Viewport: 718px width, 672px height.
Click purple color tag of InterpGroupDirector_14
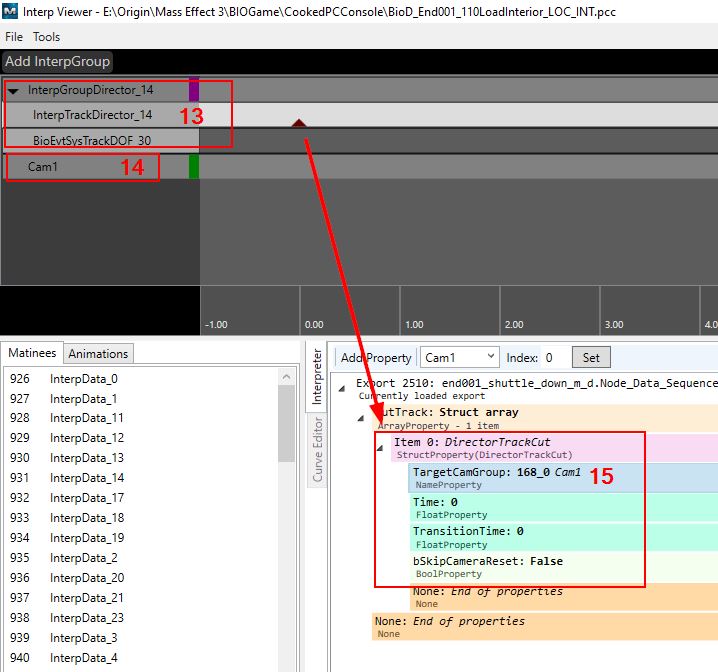pyautogui.click(x=194, y=90)
